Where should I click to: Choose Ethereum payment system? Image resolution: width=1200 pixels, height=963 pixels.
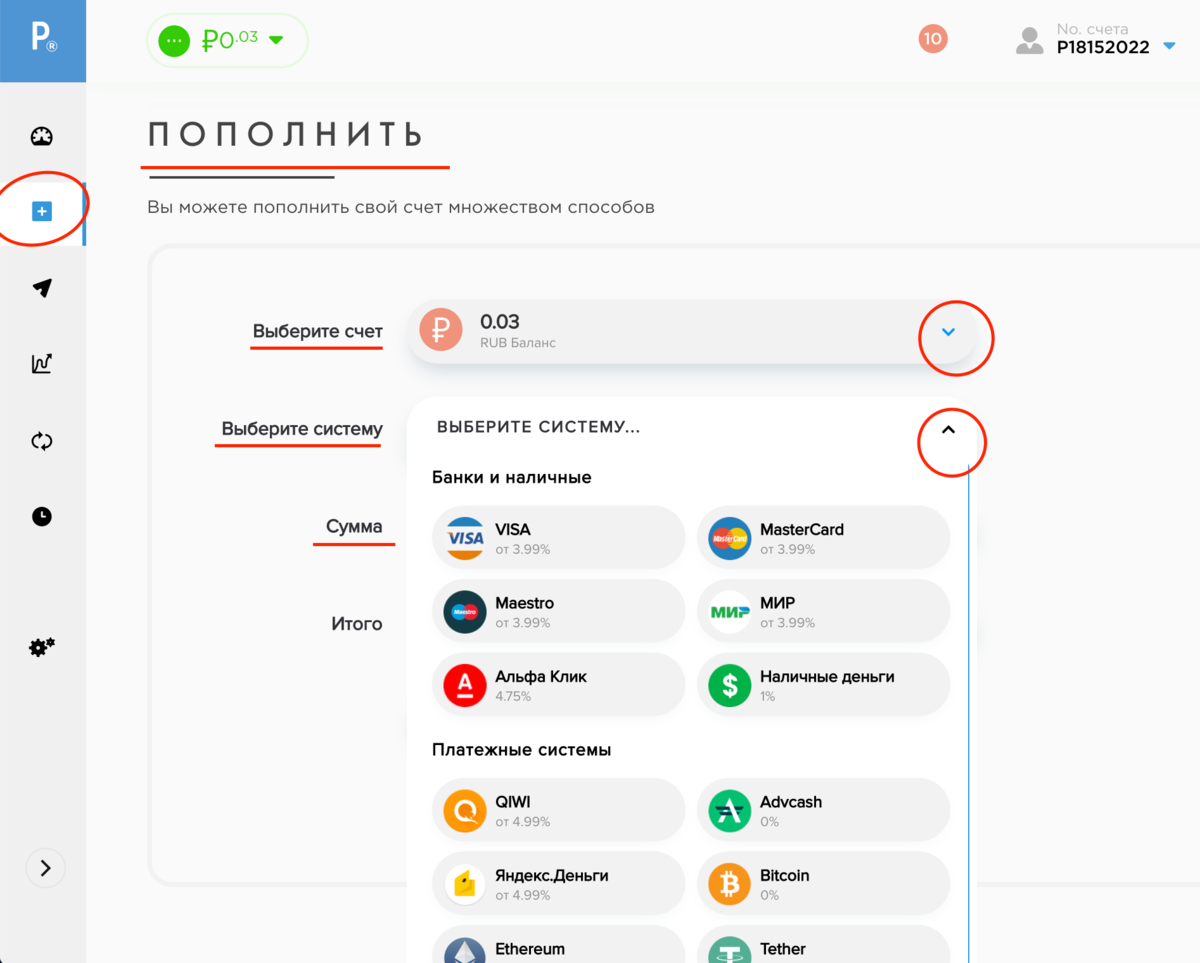coord(559,945)
